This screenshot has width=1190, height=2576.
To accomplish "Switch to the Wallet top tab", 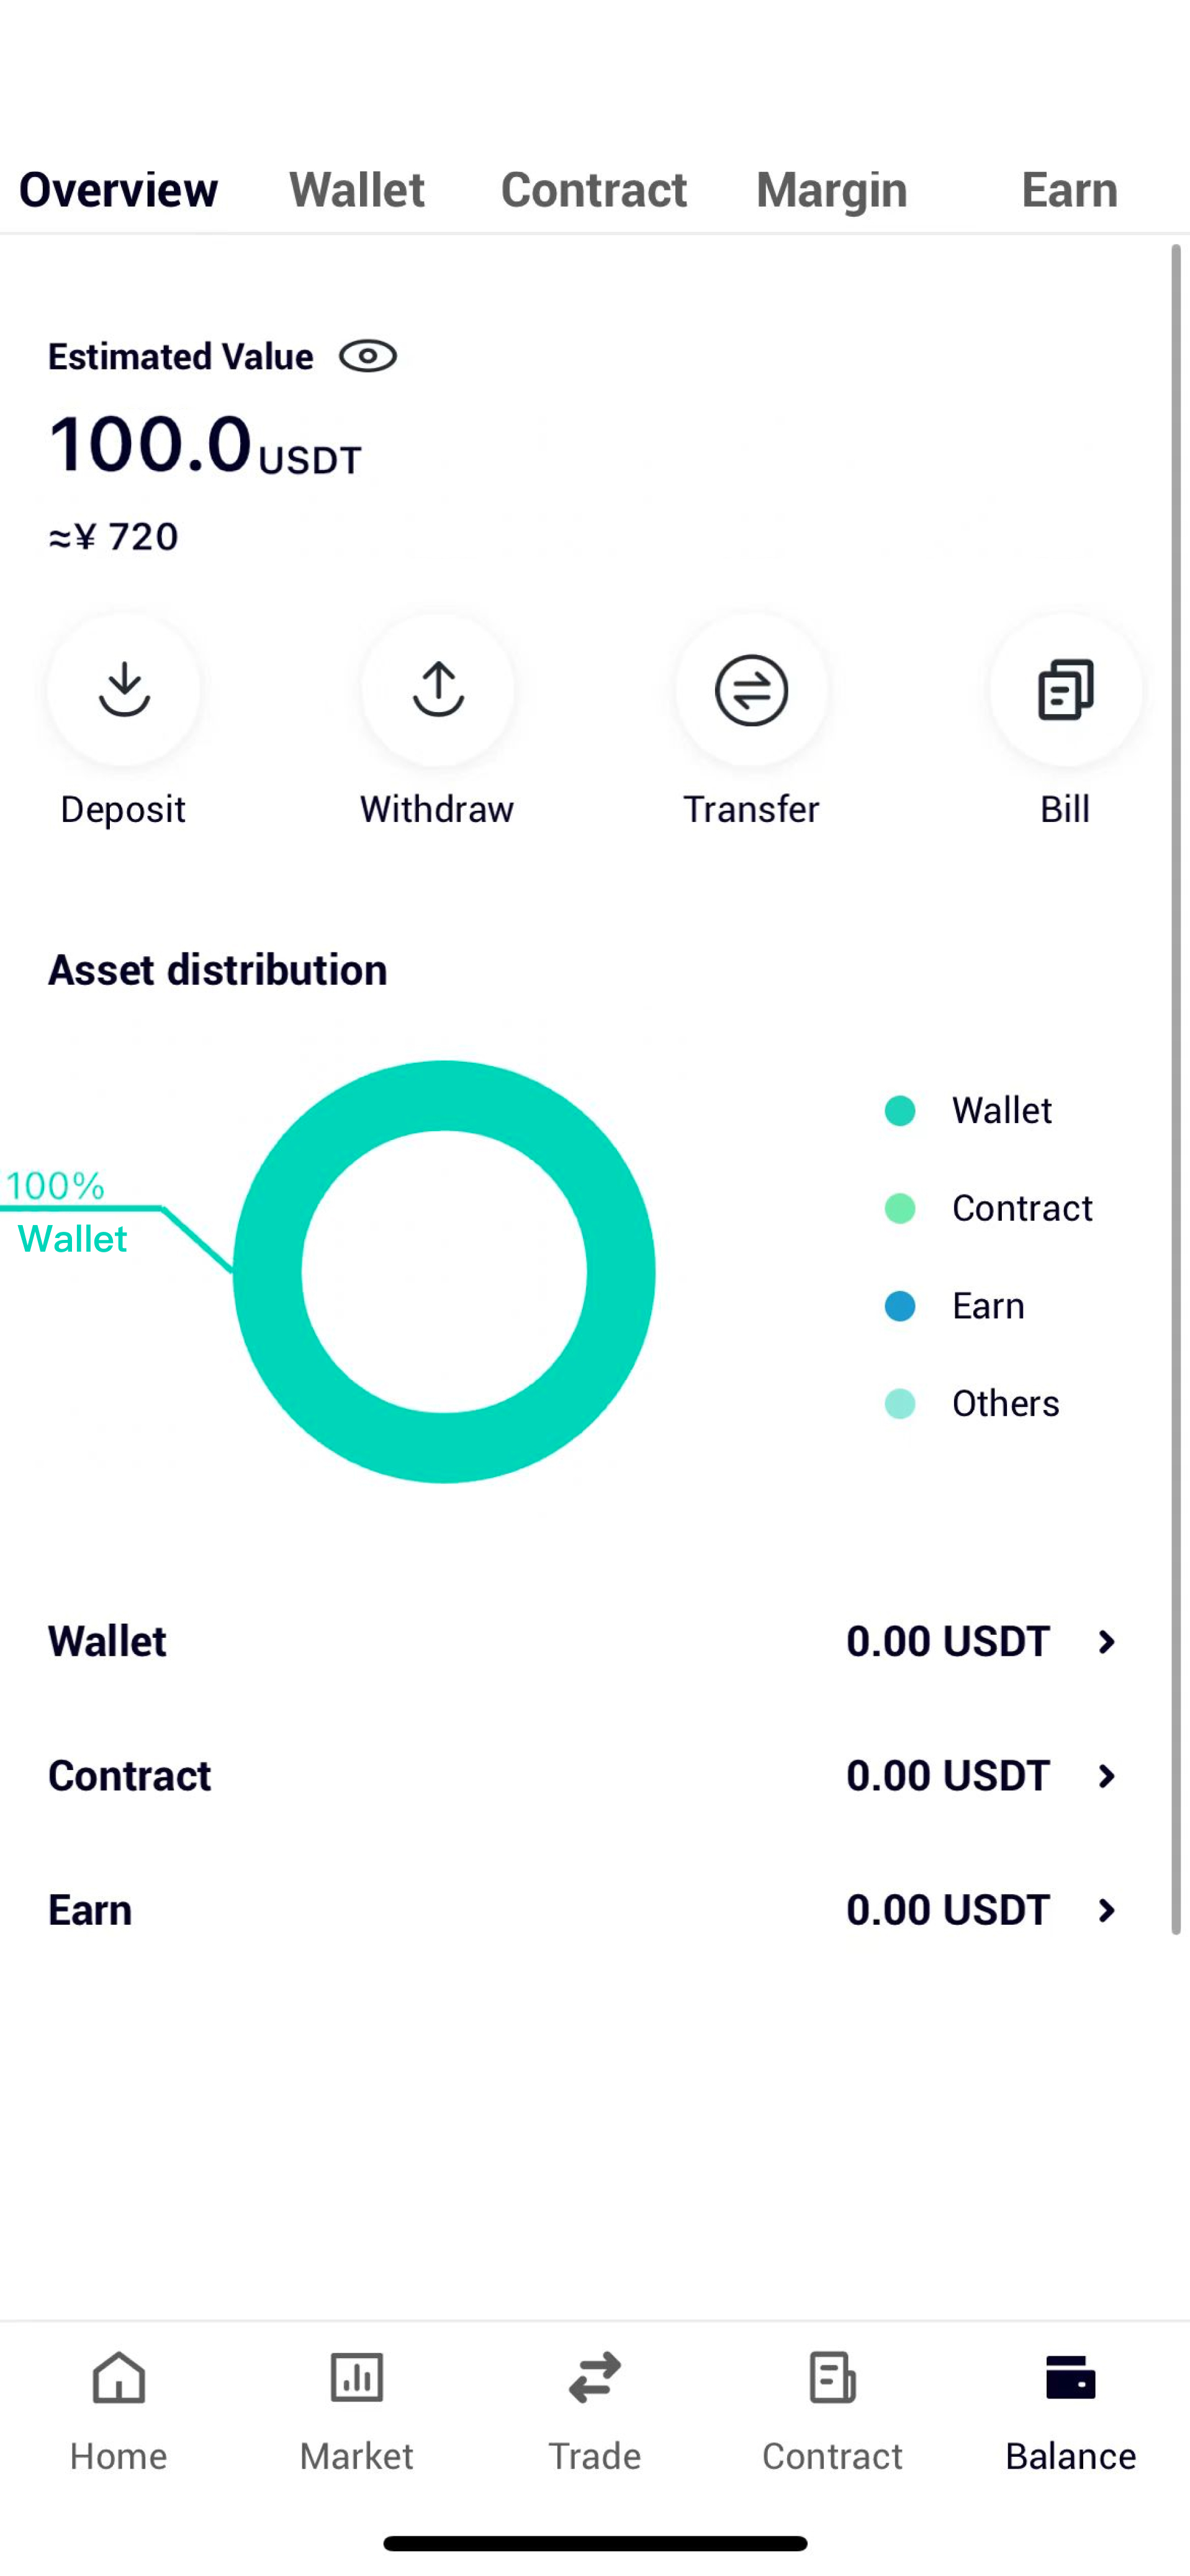I will point(356,190).
